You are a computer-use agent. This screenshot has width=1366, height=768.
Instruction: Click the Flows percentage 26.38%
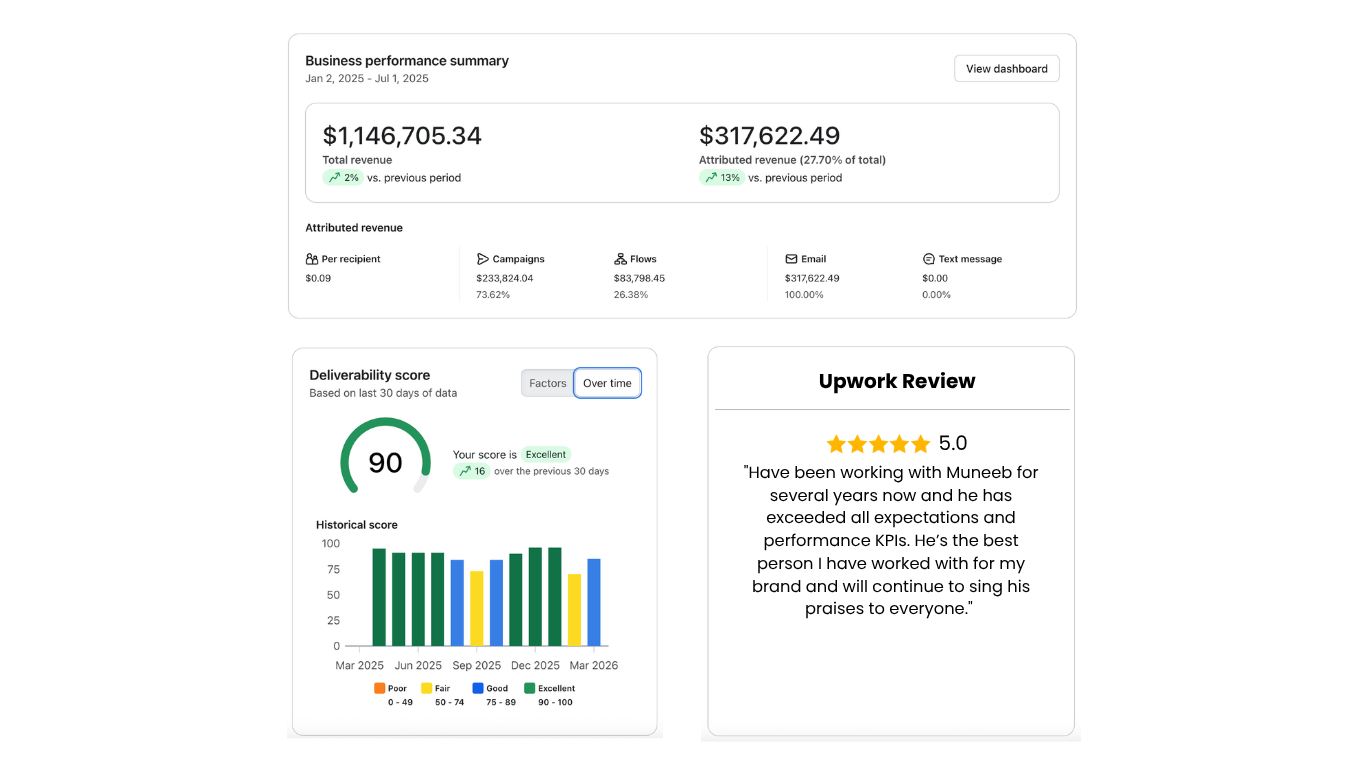631,295
